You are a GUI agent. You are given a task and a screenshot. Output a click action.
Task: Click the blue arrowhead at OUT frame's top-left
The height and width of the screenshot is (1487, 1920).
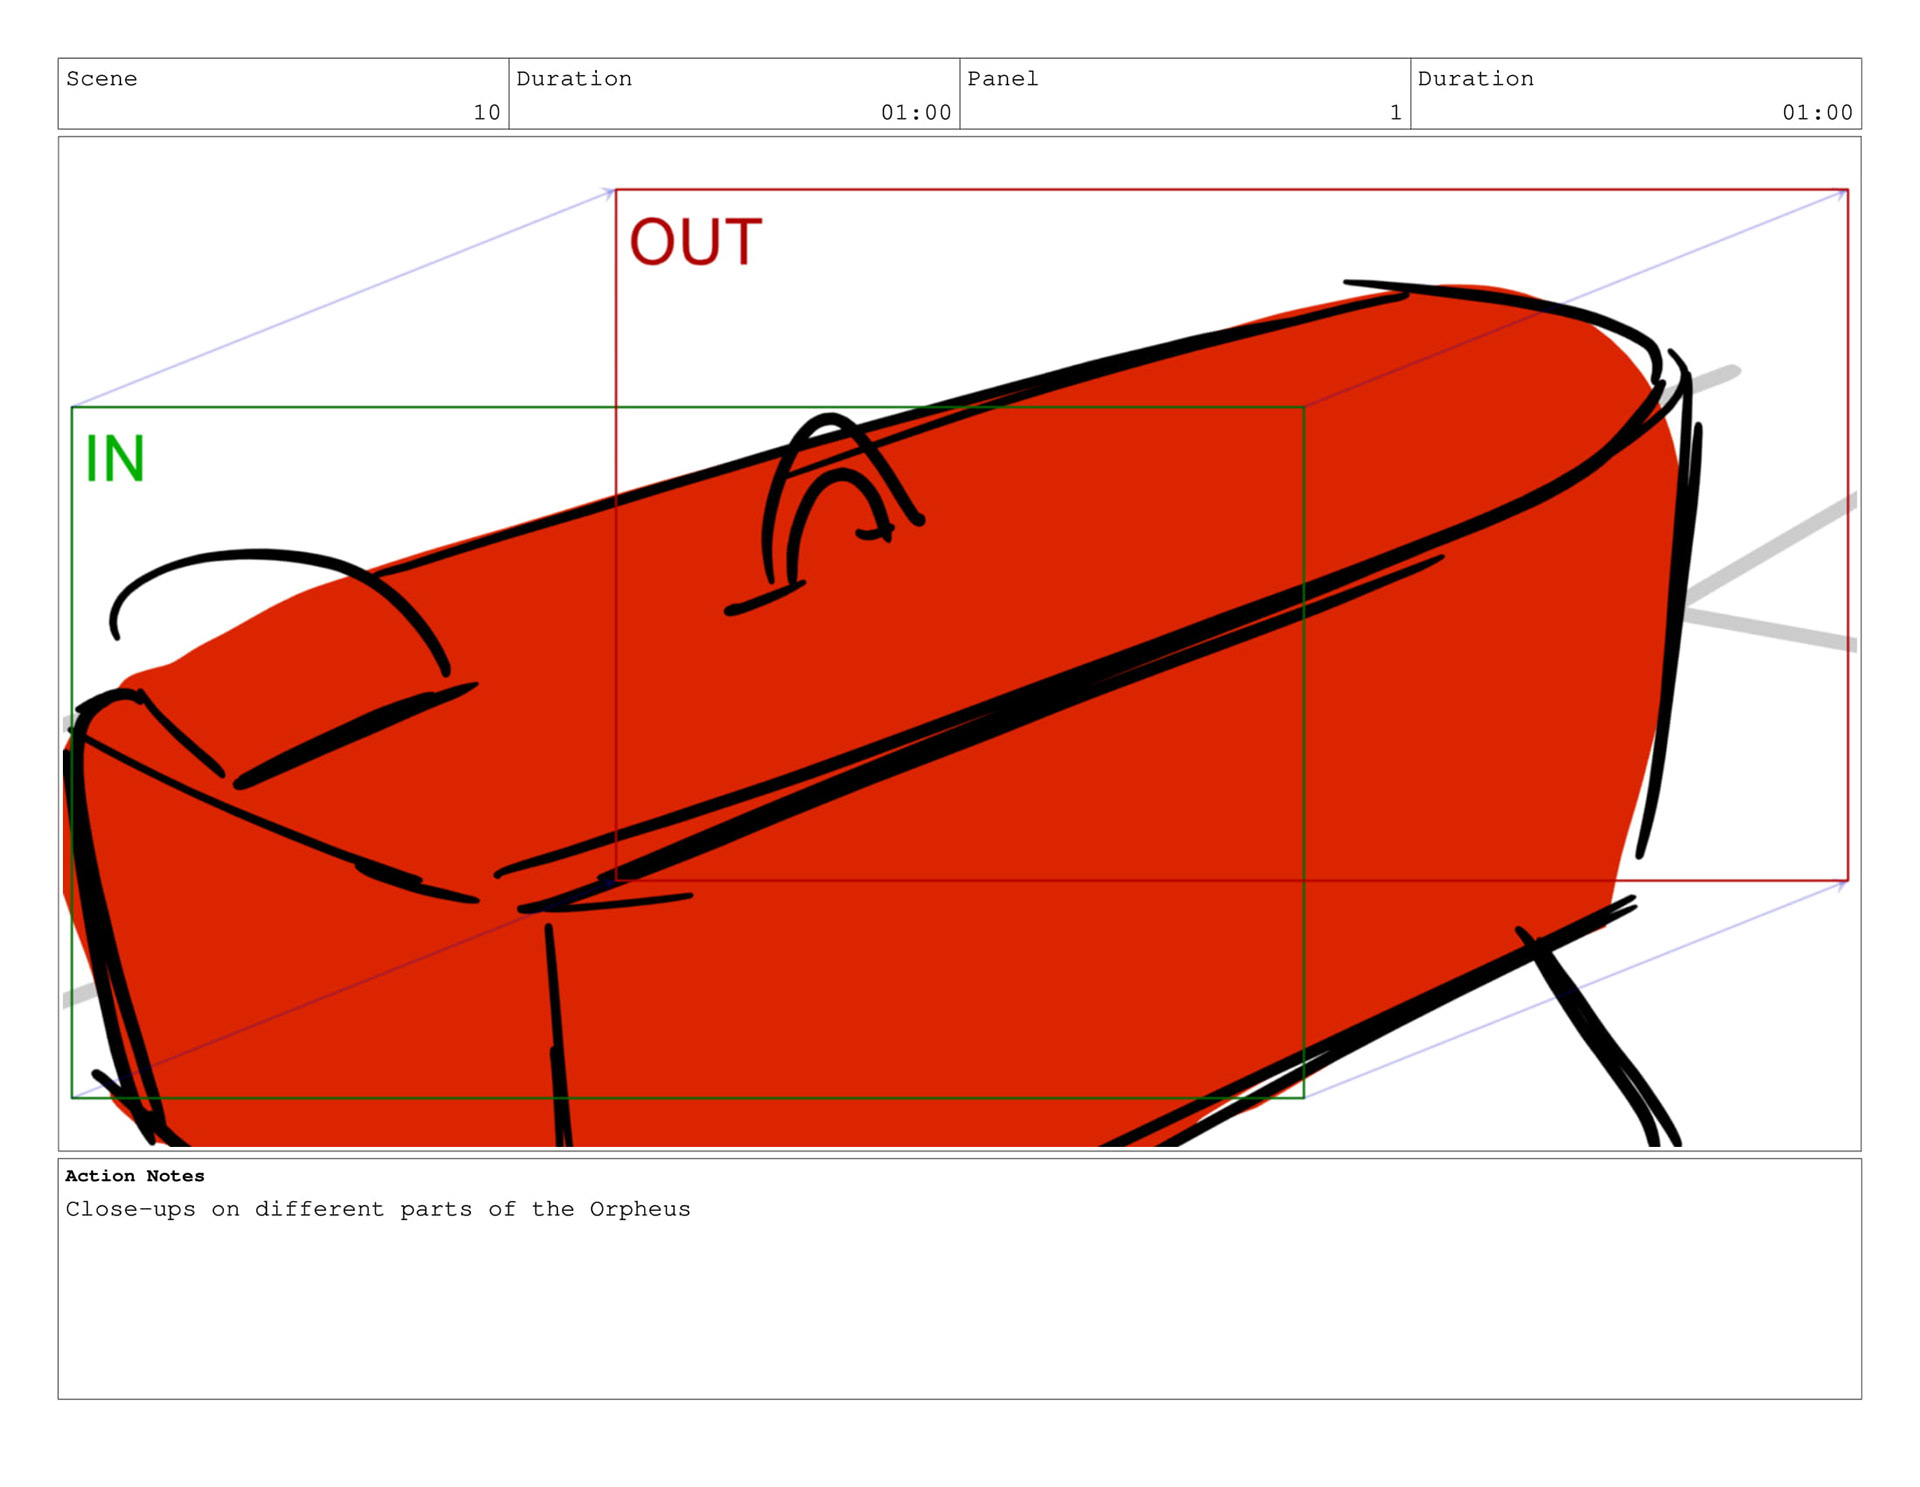coord(609,191)
